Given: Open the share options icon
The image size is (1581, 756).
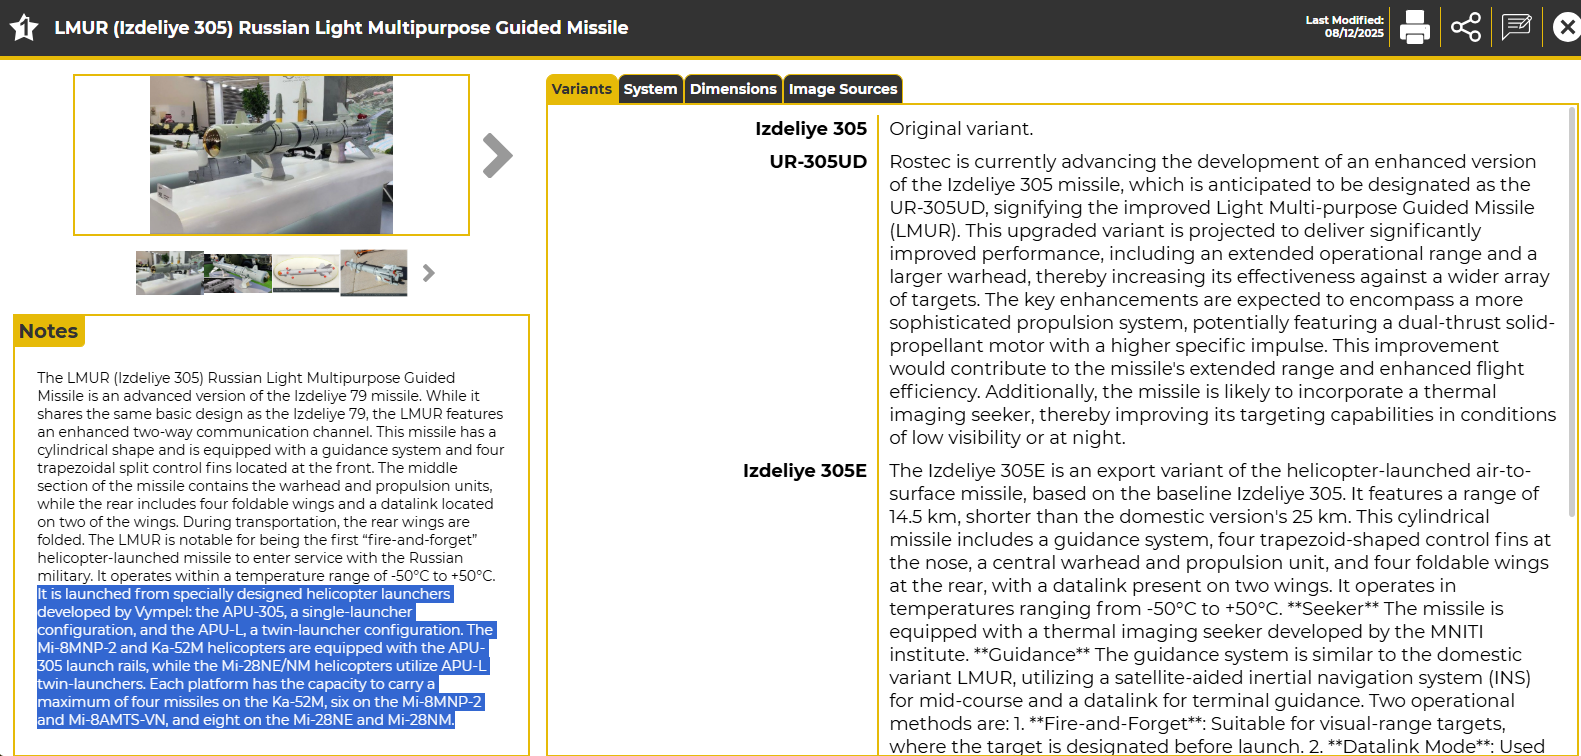Looking at the screenshot, I should pos(1465,27).
